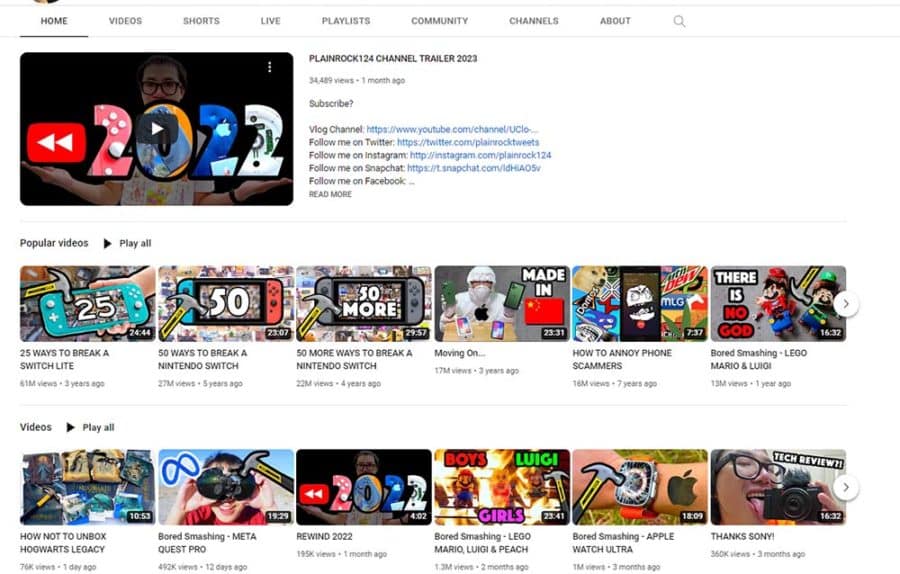Open the Boys Luigi Girls thumbnail
The height and width of the screenshot is (574, 900).
502,487
